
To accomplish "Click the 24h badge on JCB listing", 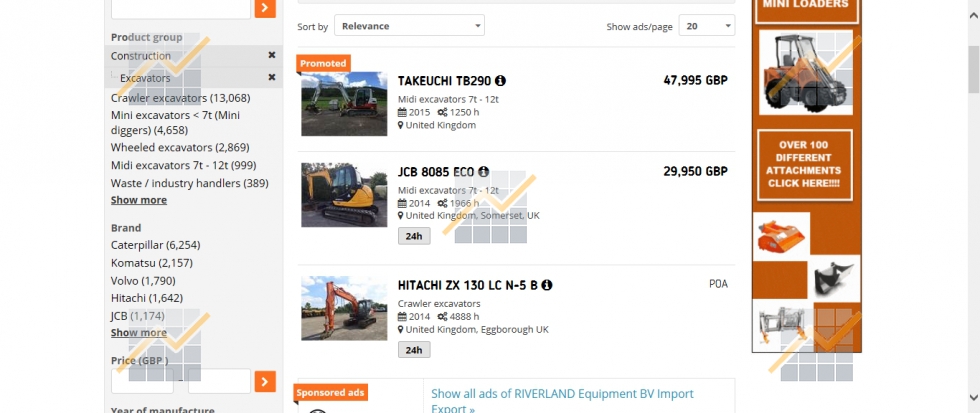I will pos(414,236).
